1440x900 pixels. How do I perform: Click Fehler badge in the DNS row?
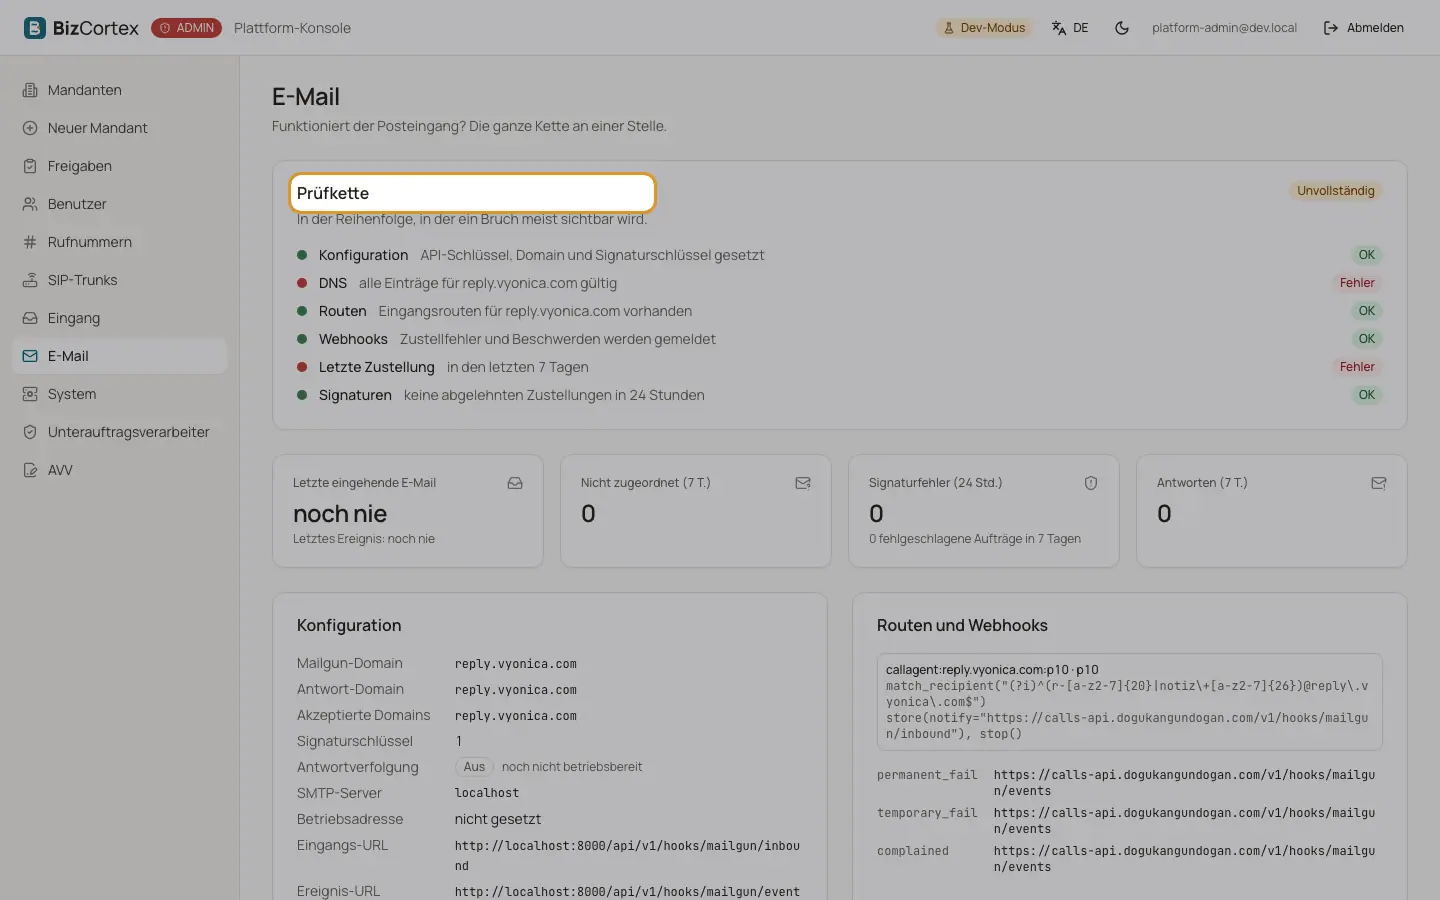tap(1357, 283)
